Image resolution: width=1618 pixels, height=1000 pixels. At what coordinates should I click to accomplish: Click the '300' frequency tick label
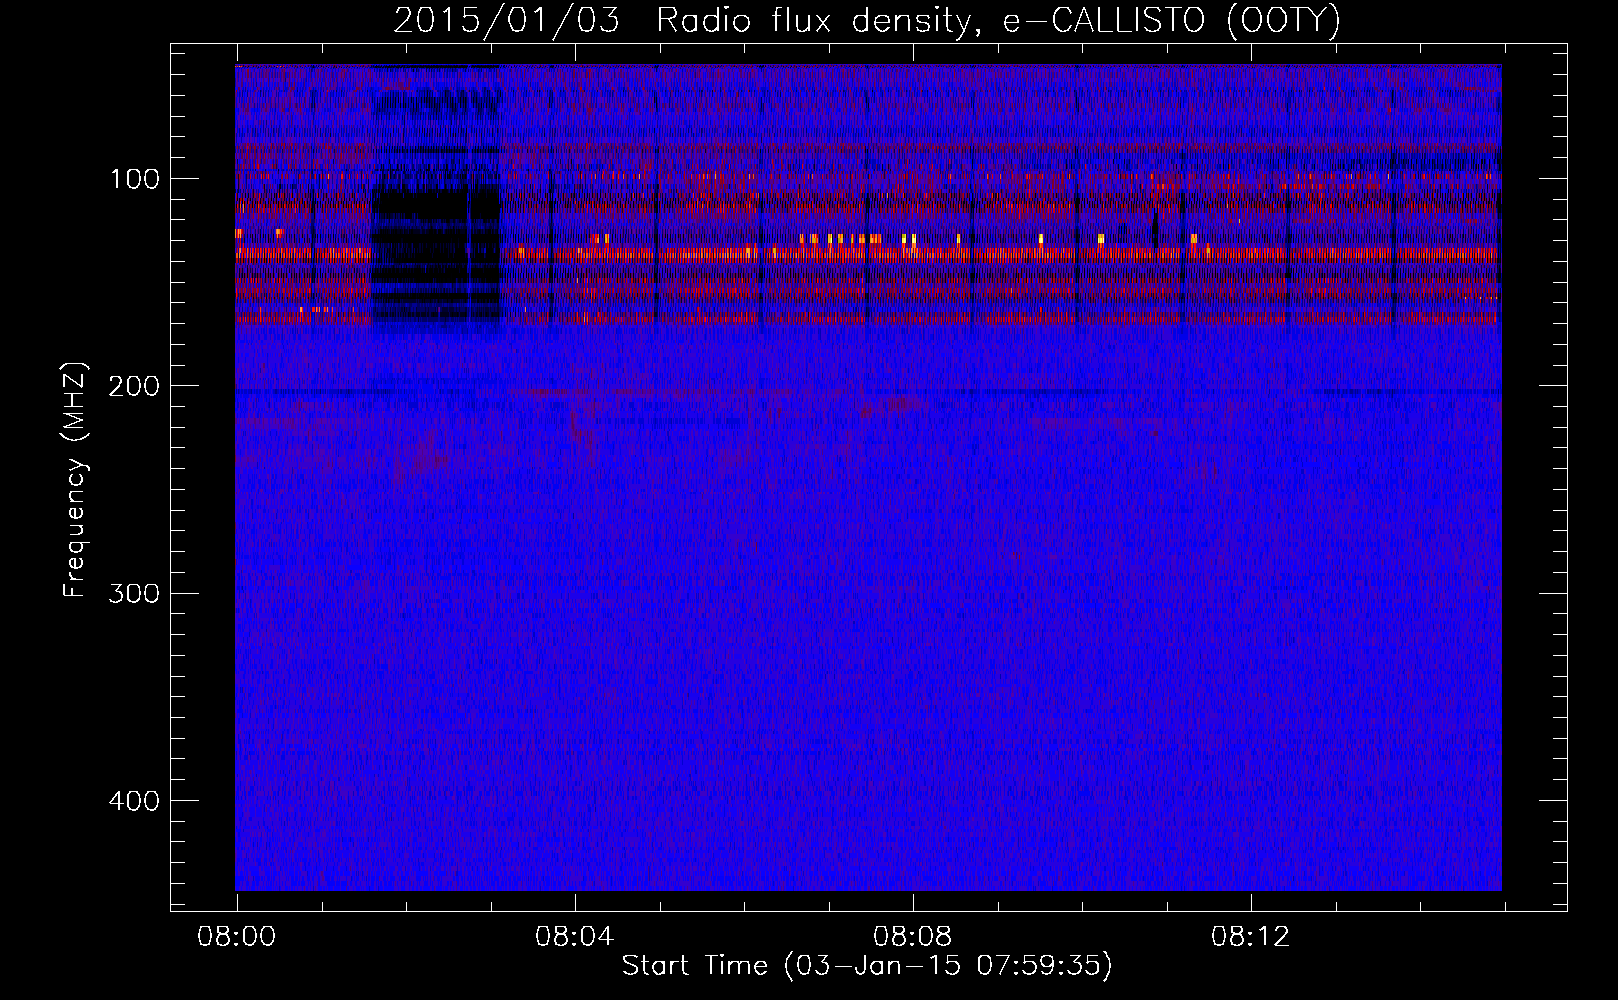(135, 593)
